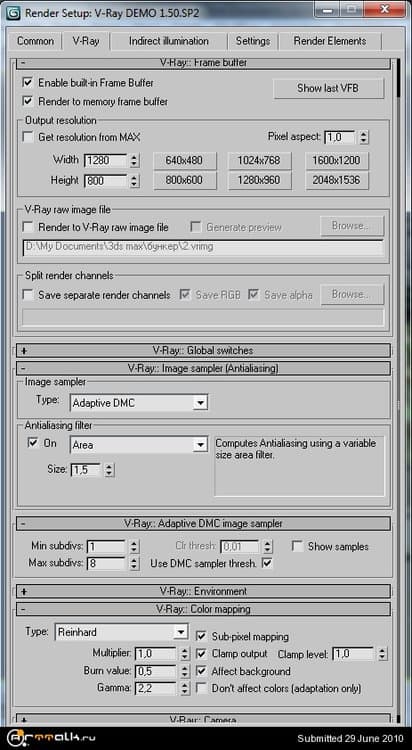412x750 pixels.
Task: Click the 3ds Max icon in title bar
Action: point(14,12)
